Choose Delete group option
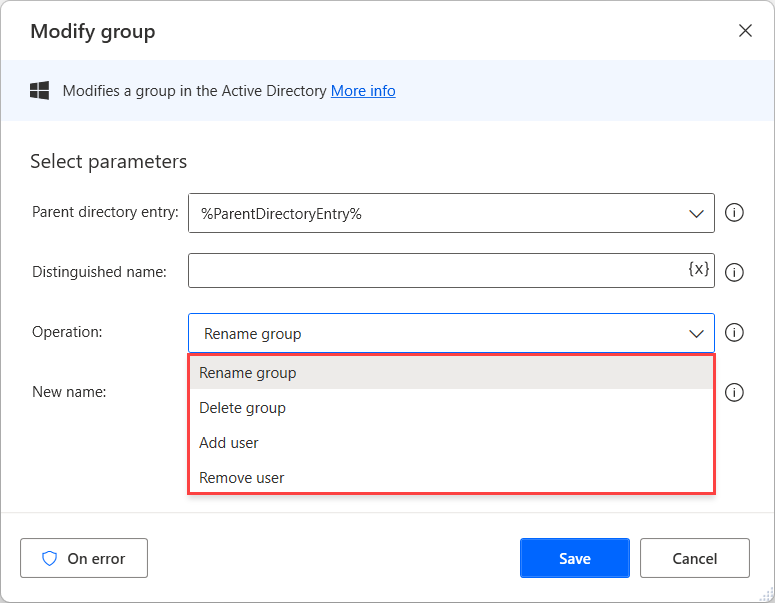This screenshot has width=775, height=603. tap(451, 408)
